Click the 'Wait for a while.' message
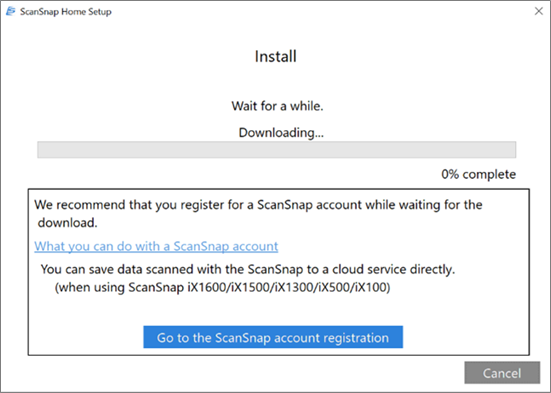 point(277,106)
